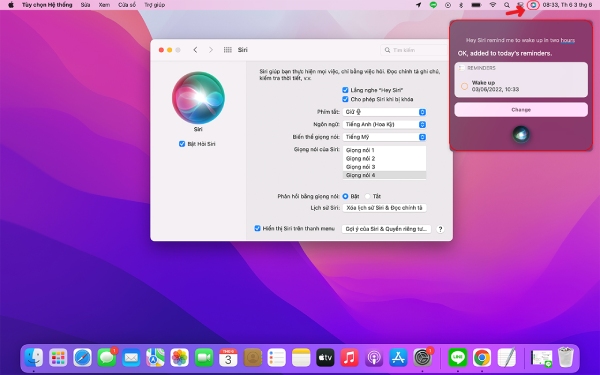Select Tắt for voice feedback
Viewport: 600px width, 375px height.
[367, 196]
